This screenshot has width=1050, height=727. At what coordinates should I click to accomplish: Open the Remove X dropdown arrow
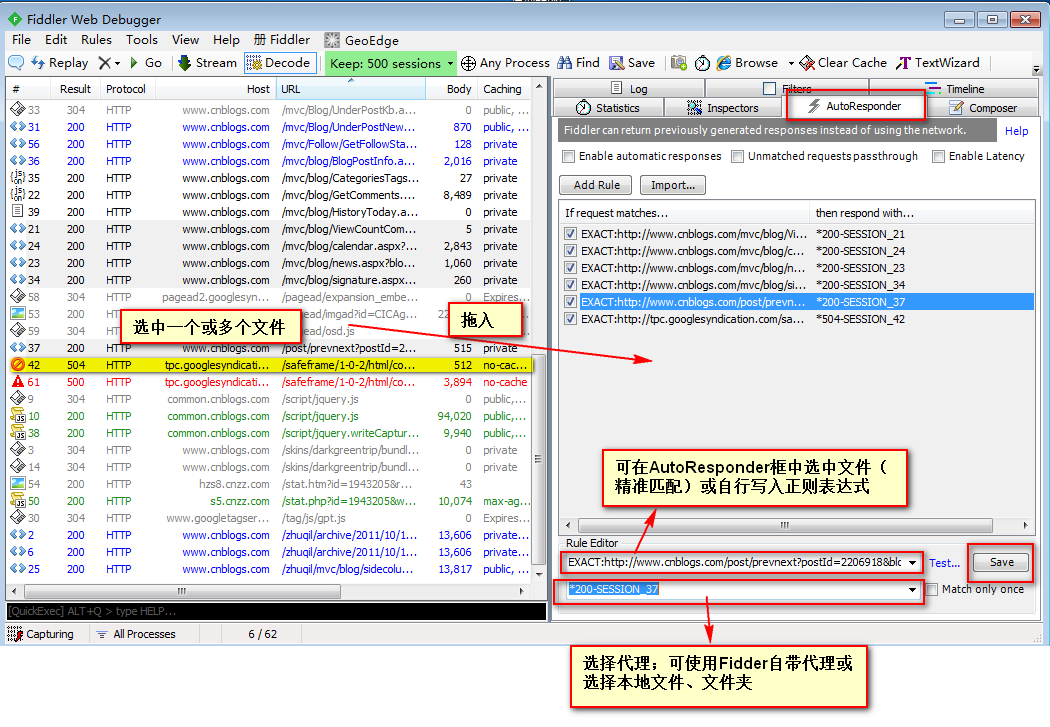[117, 63]
